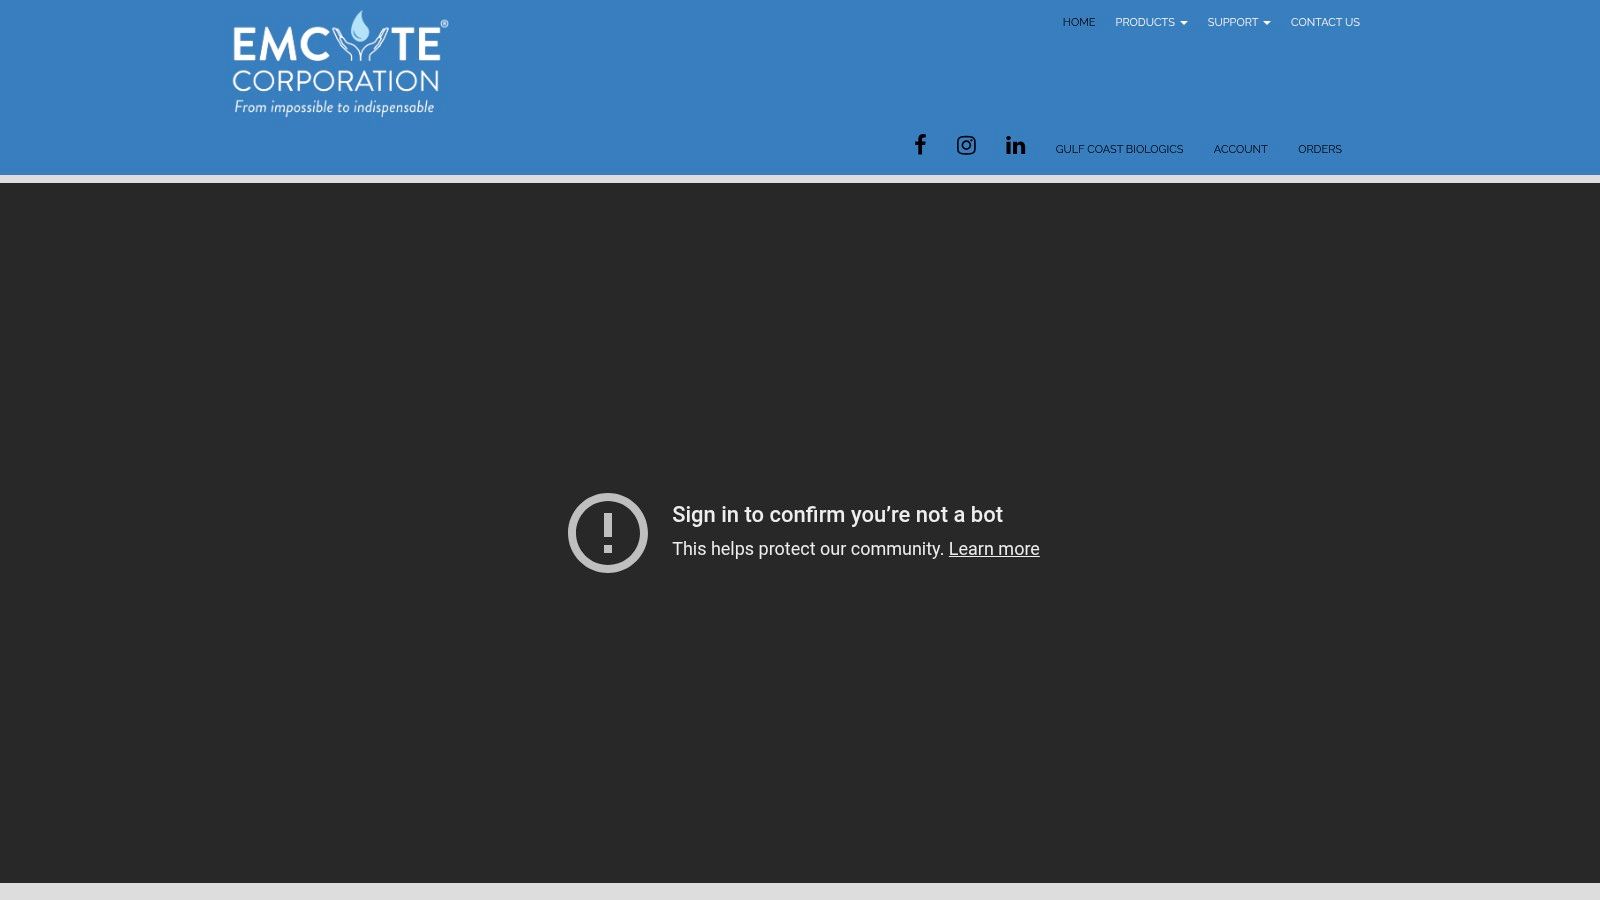Open the Facebook page icon

(920, 145)
